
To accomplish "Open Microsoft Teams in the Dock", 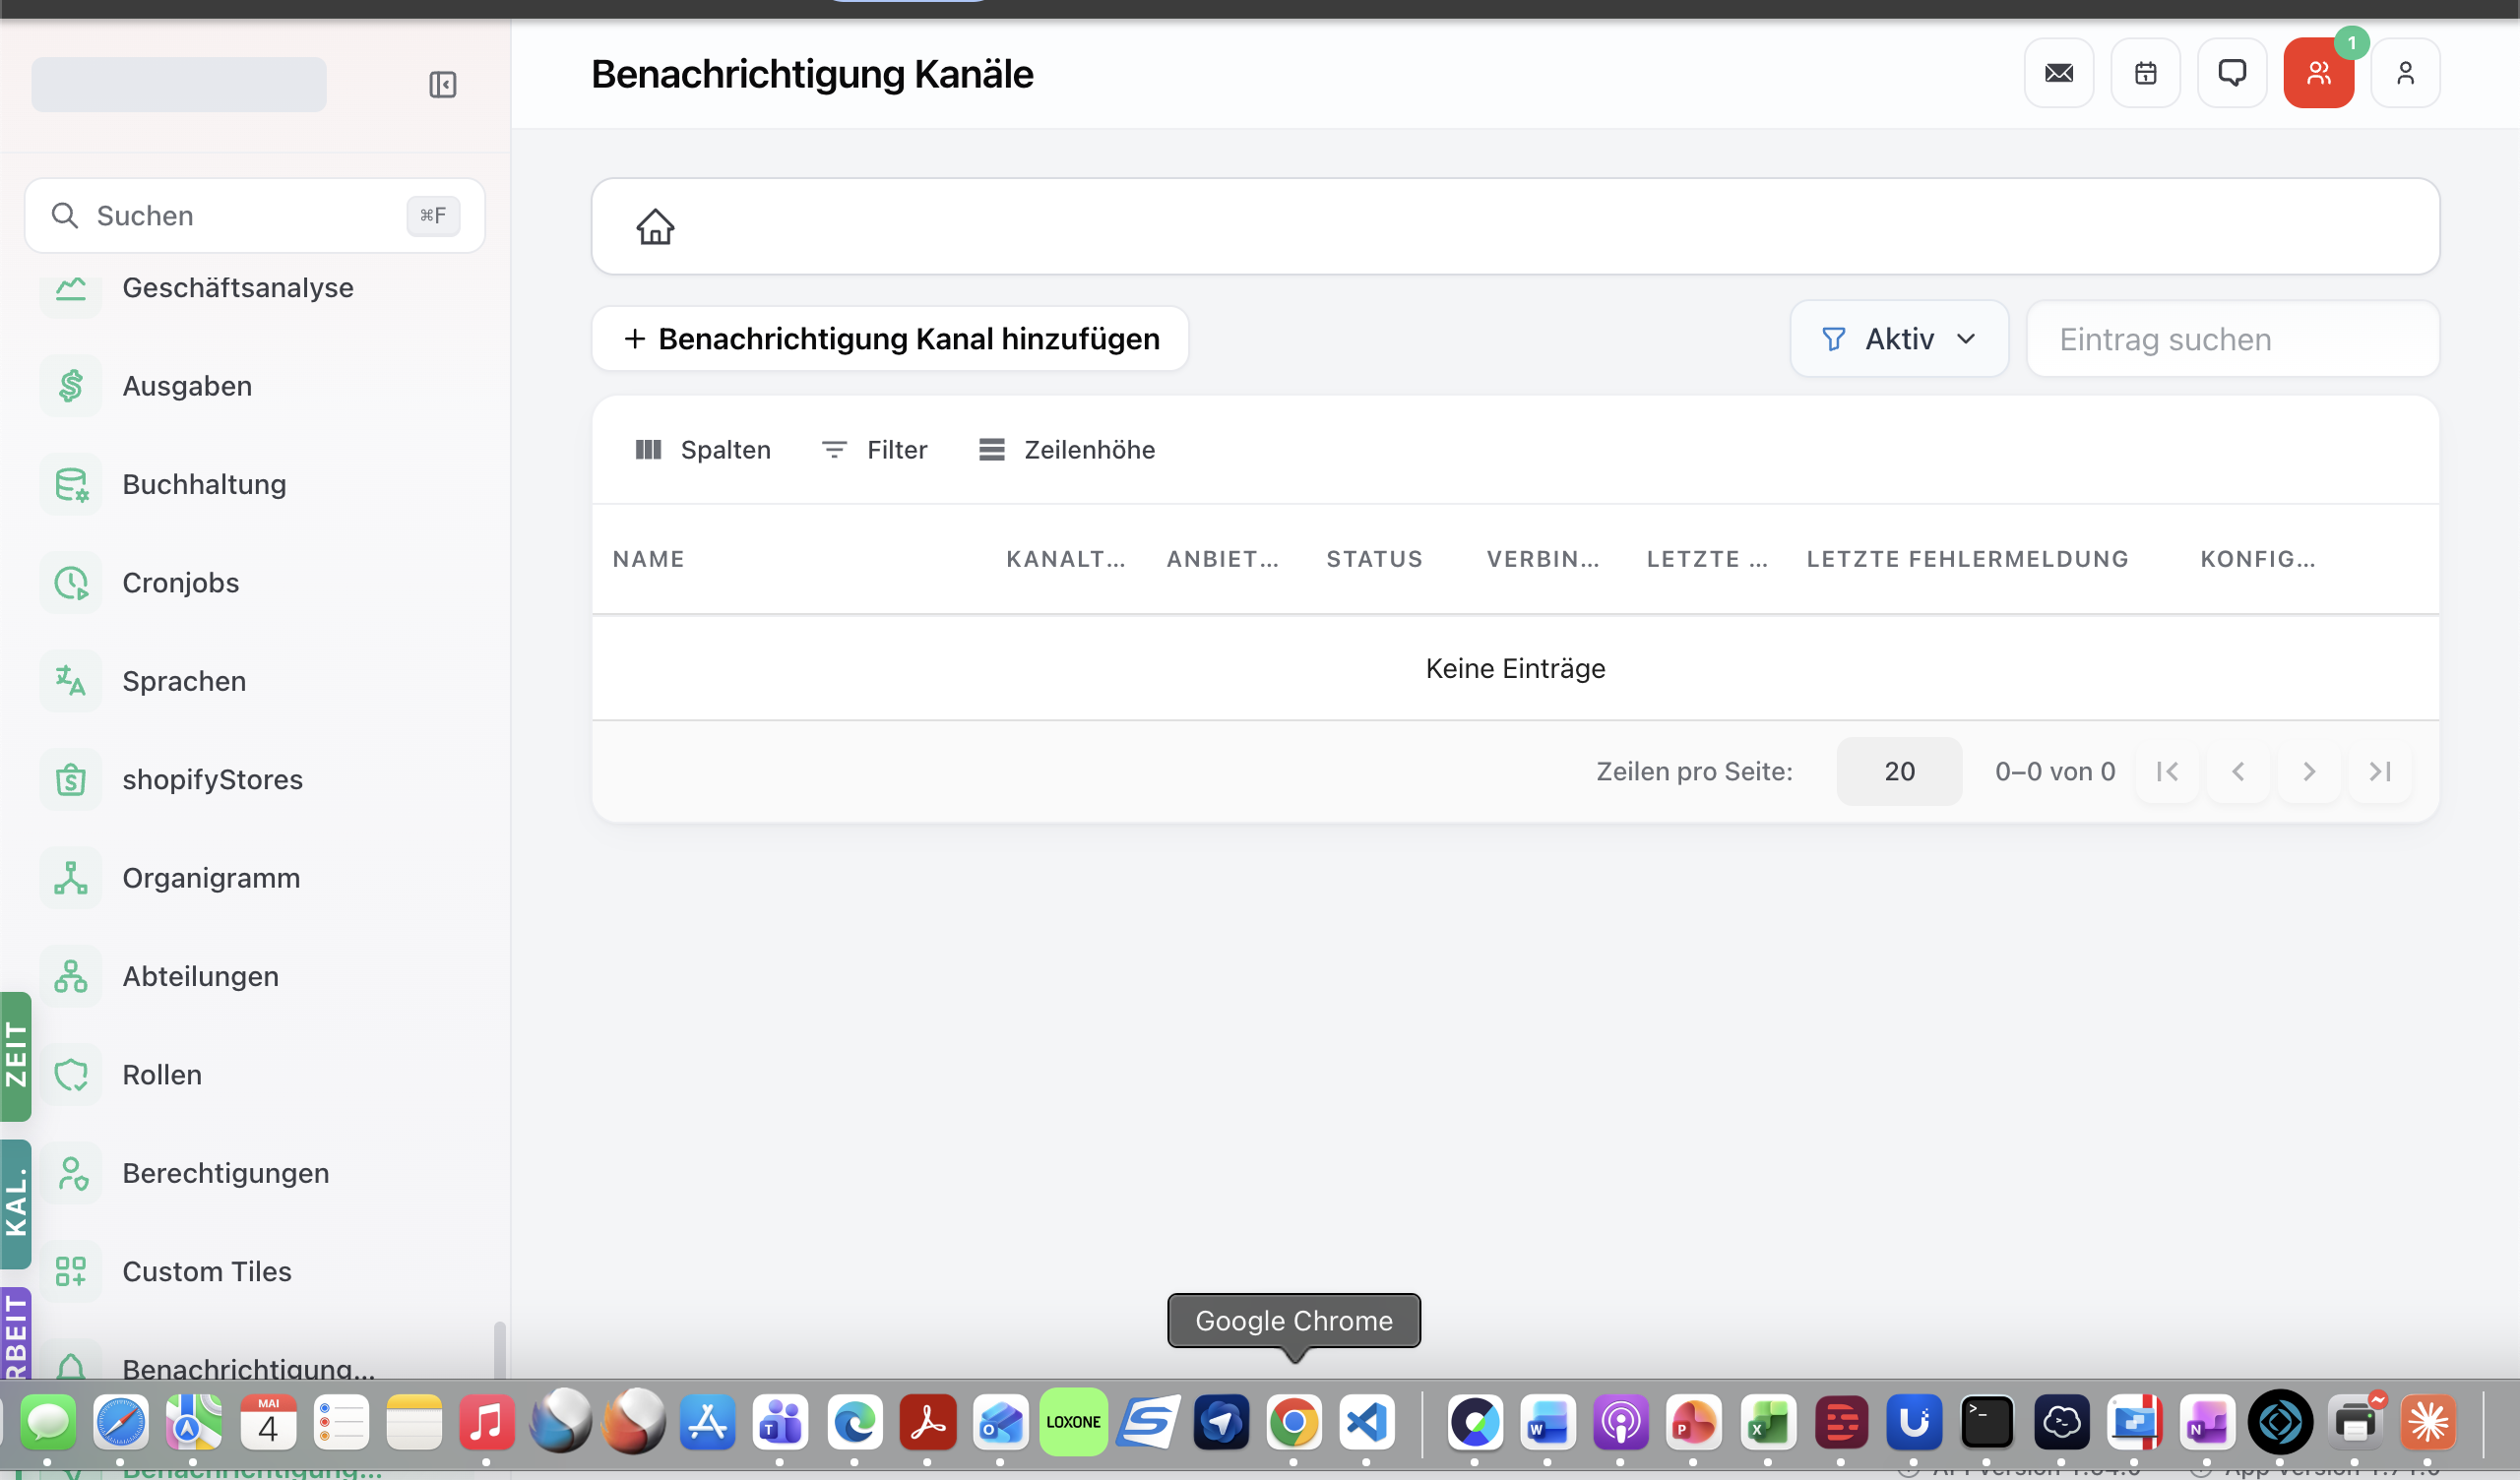I will (781, 1422).
